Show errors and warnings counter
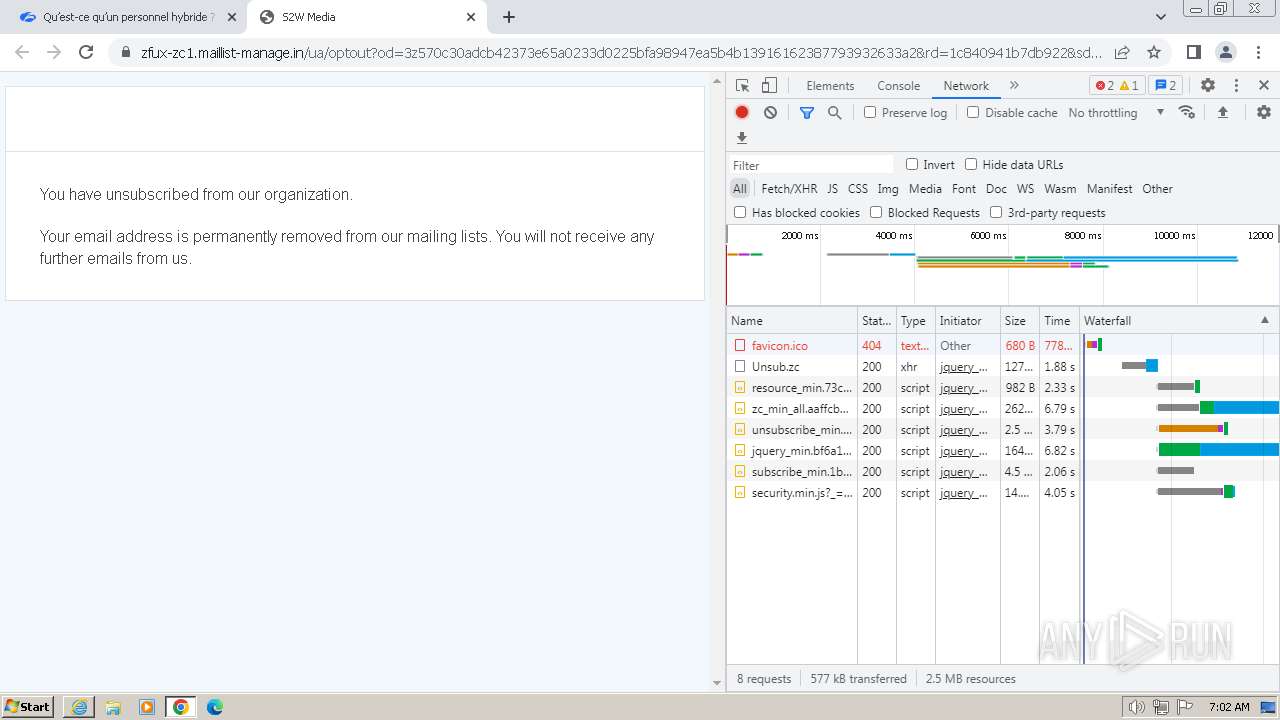Screen dimensions: 1280x720 pyautogui.click(x=1116, y=86)
